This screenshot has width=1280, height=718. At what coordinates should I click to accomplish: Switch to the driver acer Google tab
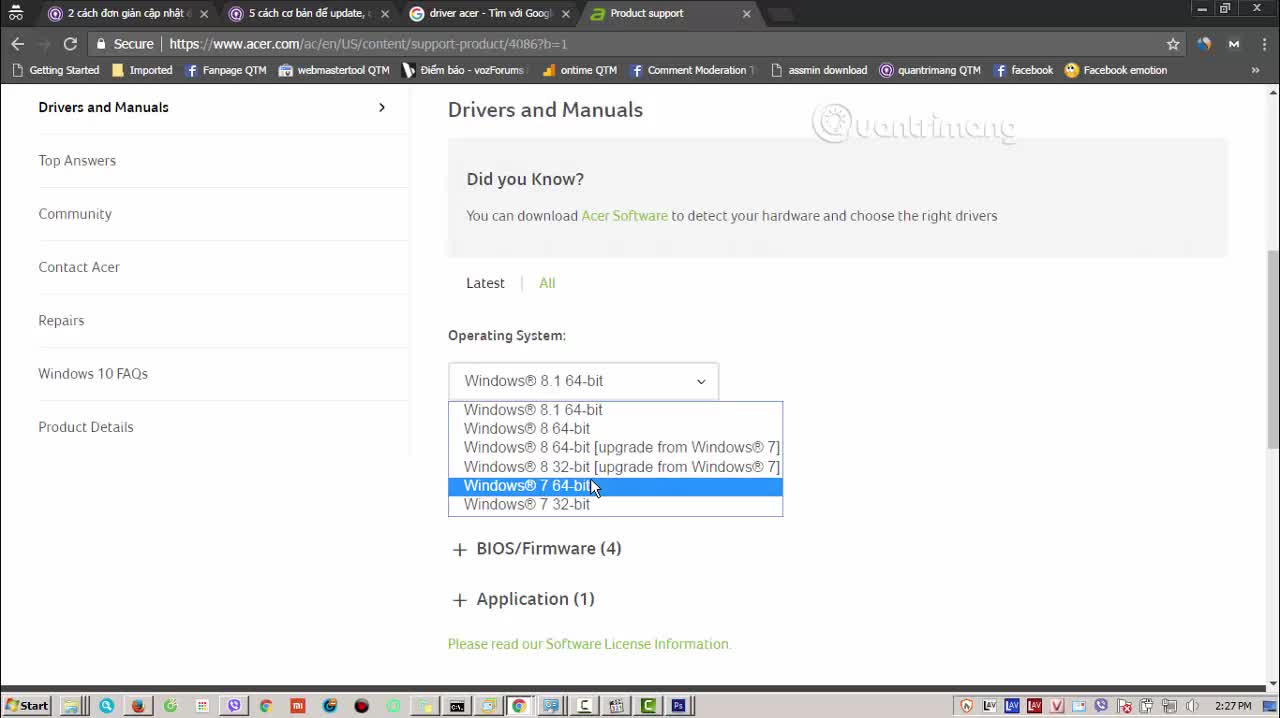coord(490,14)
